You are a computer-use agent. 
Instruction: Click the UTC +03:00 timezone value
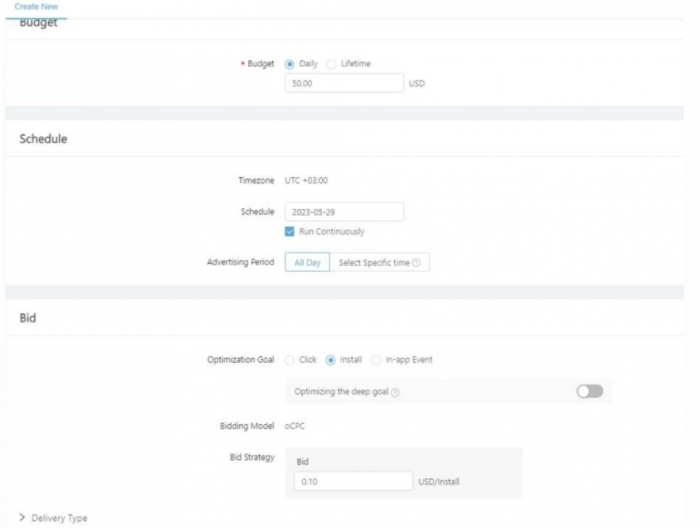[x=306, y=180]
